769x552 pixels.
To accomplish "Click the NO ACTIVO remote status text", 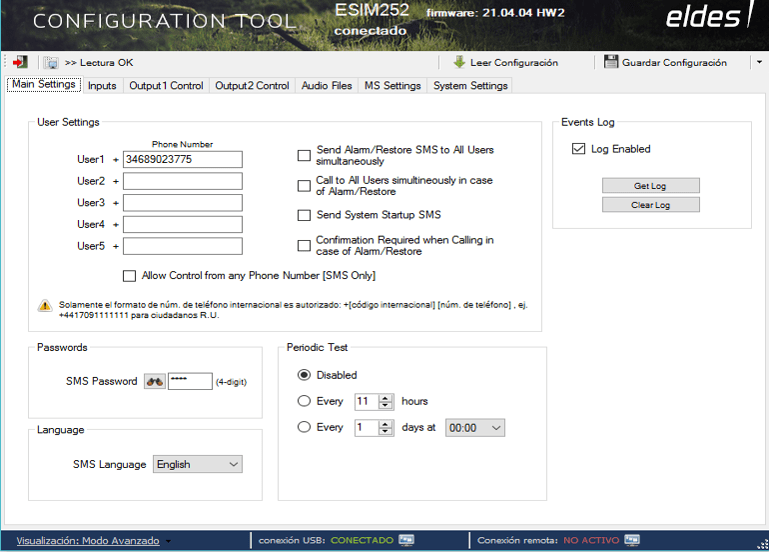I will click(x=591, y=540).
